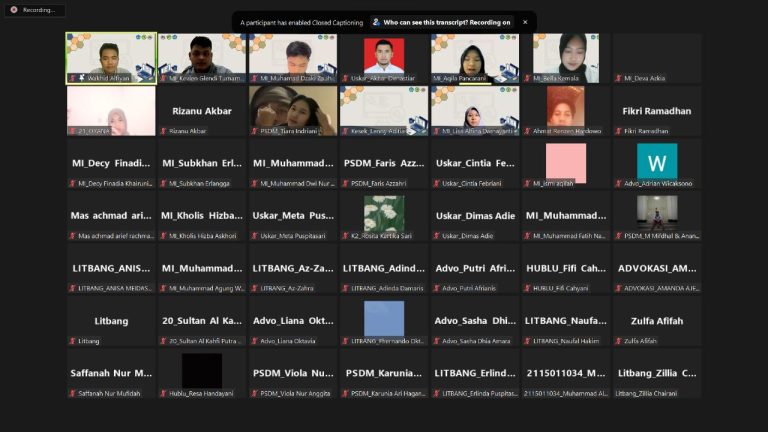
Task: Select K2_Rosita Kartika Sari's flower picture tile
Action: (x=384, y=213)
